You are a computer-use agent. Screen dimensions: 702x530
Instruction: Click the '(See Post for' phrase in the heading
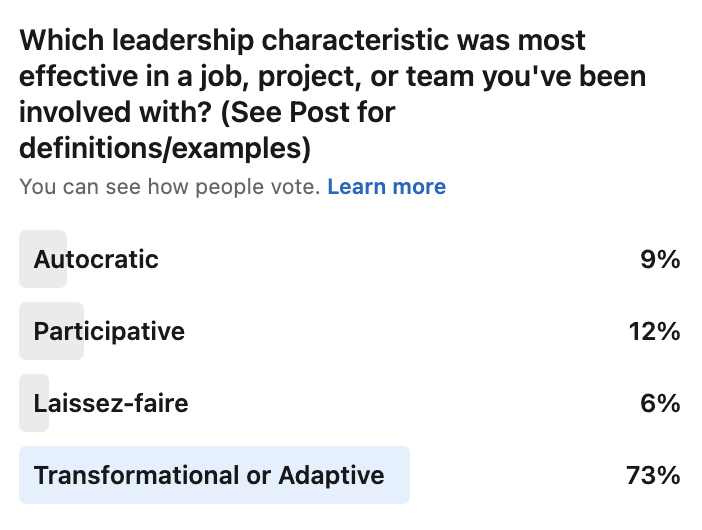click(308, 112)
